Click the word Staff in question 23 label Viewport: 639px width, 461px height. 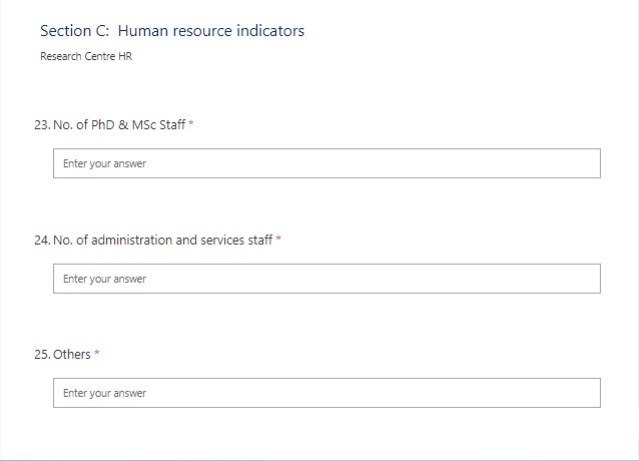172,125
